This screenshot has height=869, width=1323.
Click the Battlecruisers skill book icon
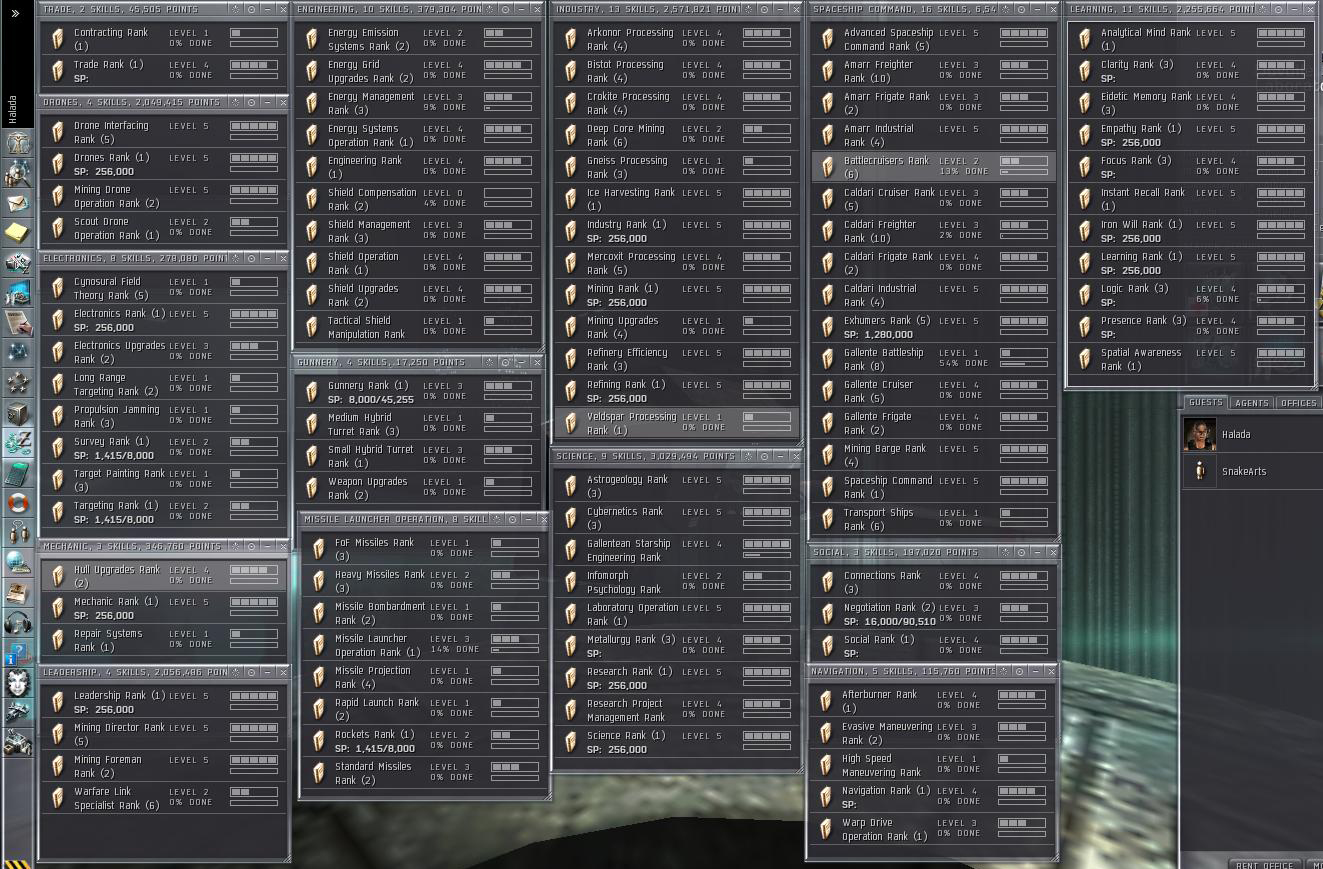(828, 167)
